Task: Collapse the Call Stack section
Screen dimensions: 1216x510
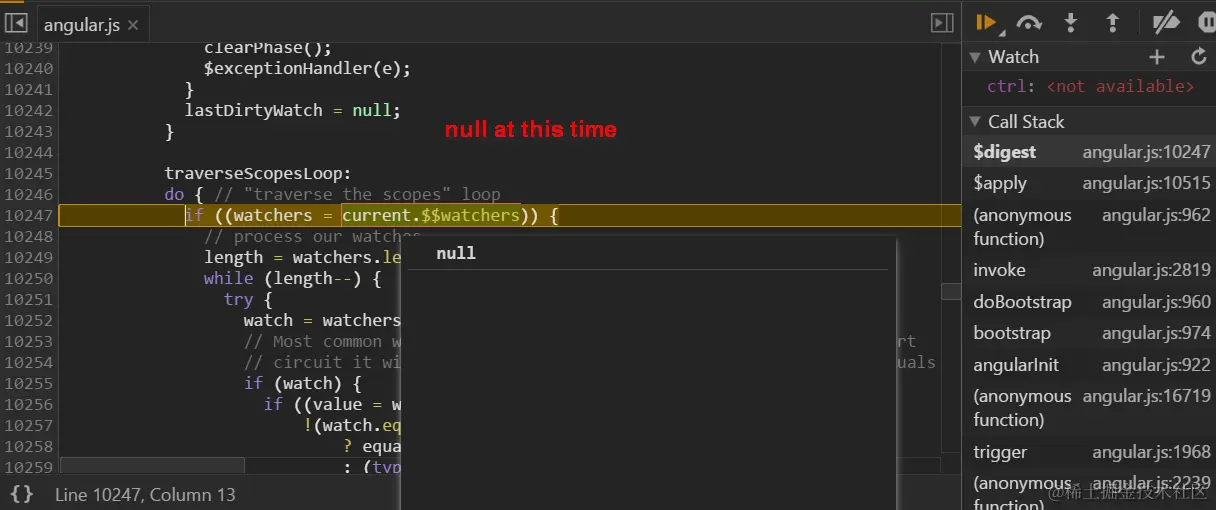Action: 975,122
